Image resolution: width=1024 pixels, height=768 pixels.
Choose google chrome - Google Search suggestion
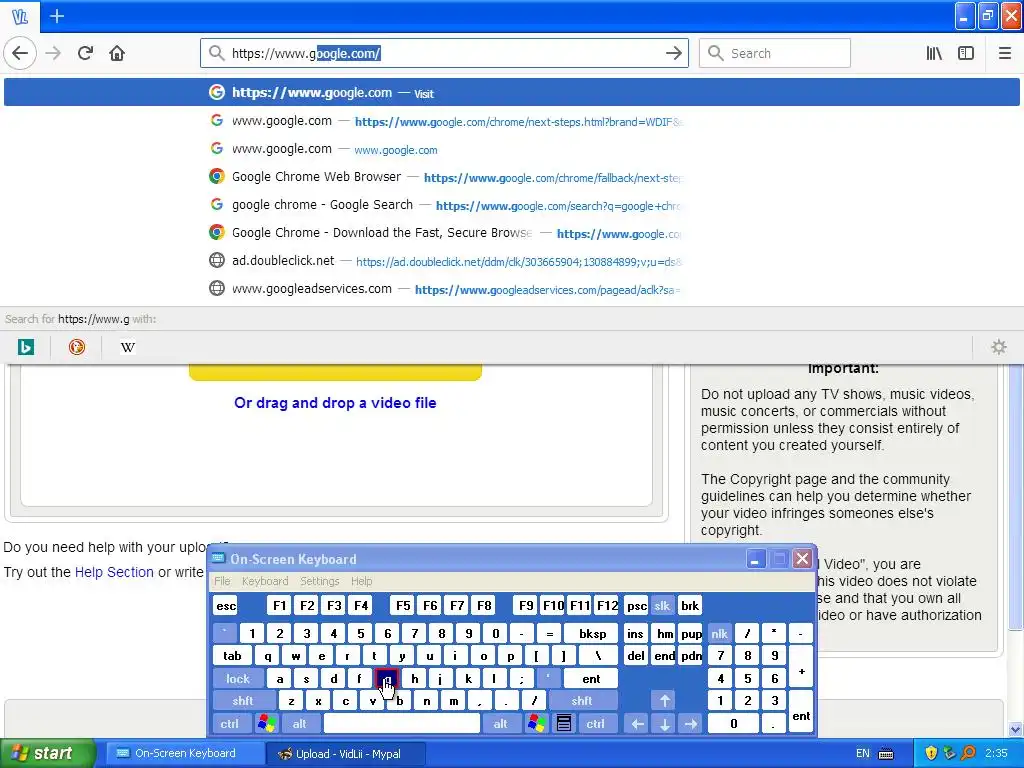[512, 205]
